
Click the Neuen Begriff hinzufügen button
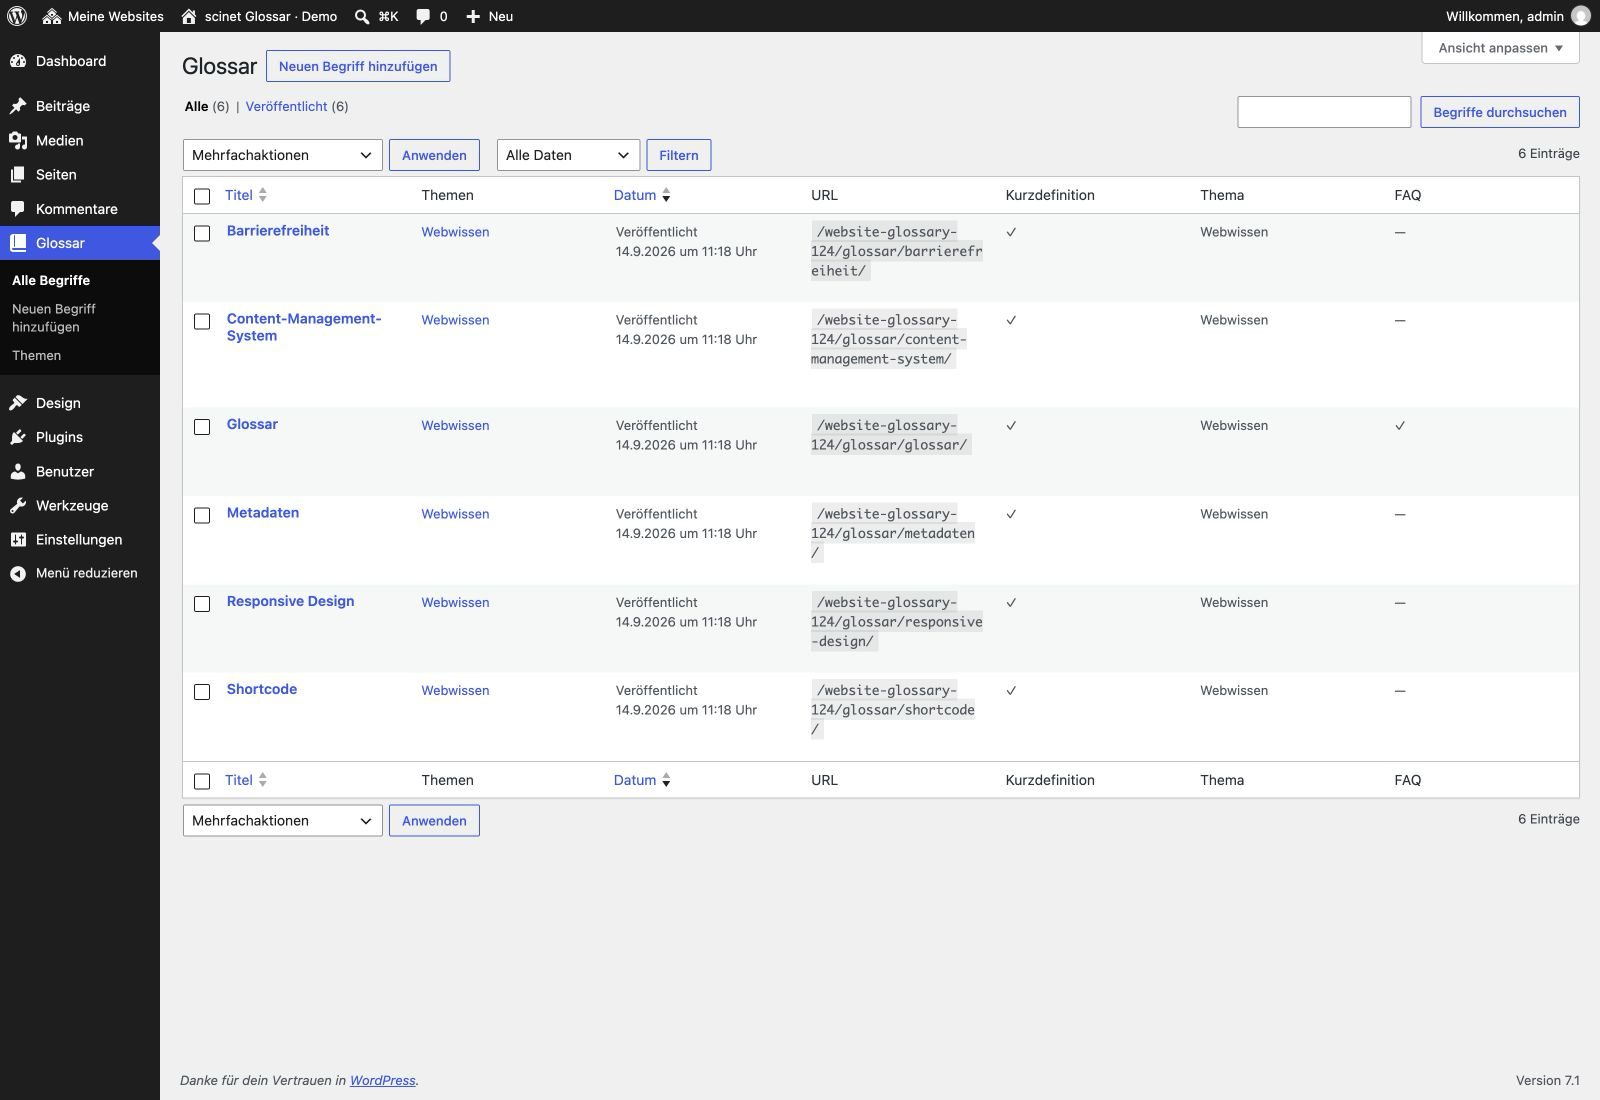click(x=358, y=66)
